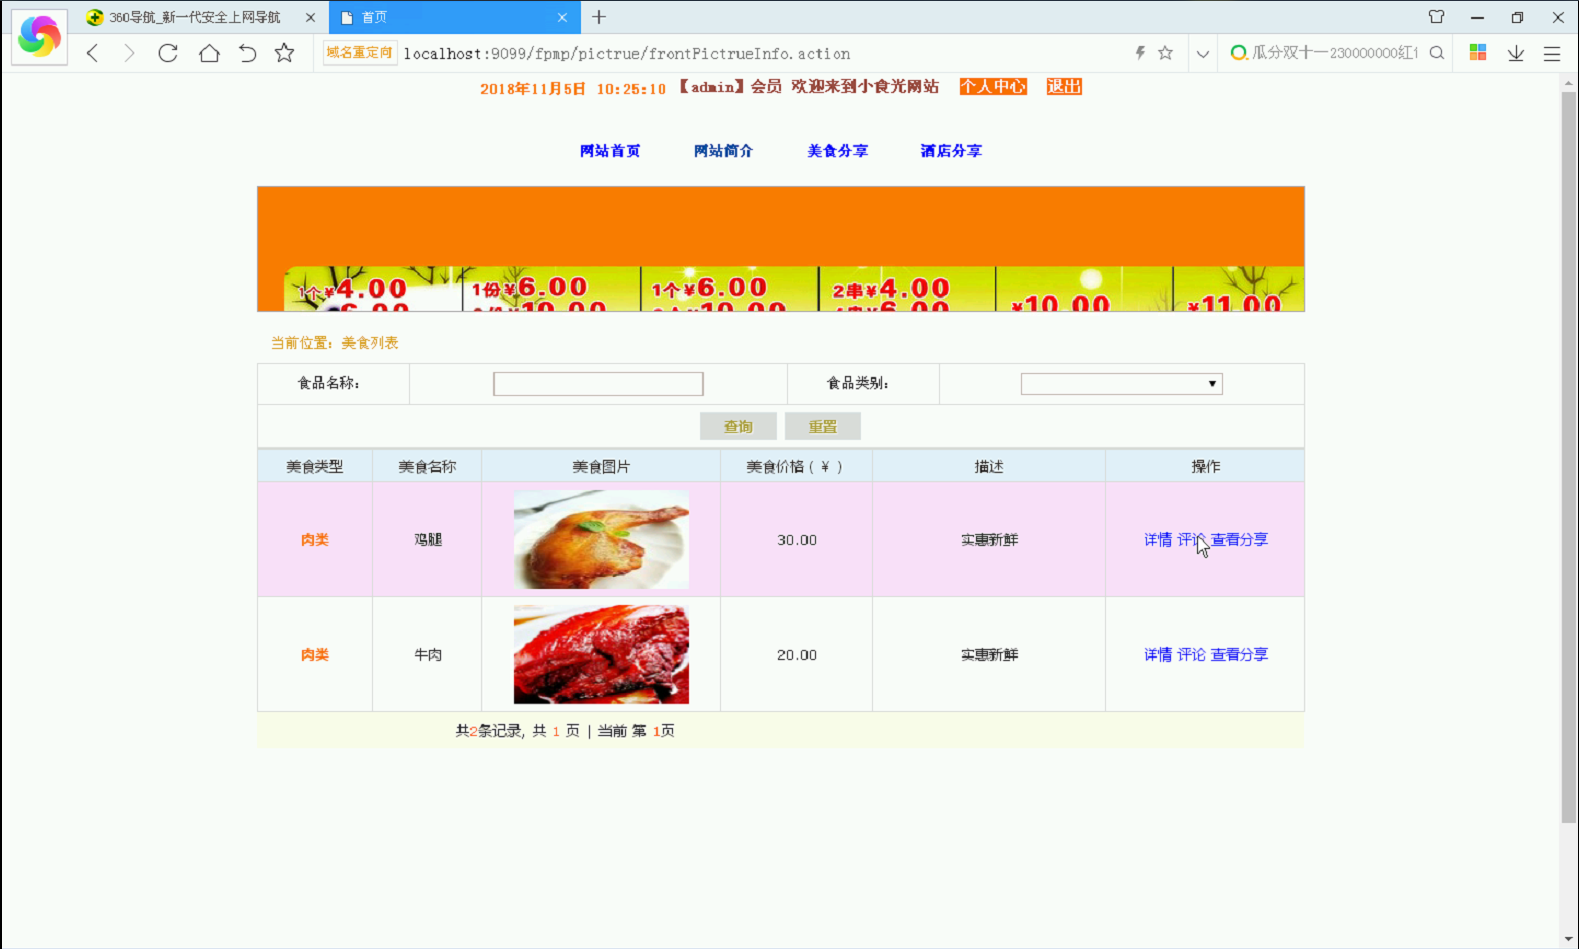Open 查看分享 for 牛肉 row
This screenshot has height=949, width=1579.
coord(1239,655)
